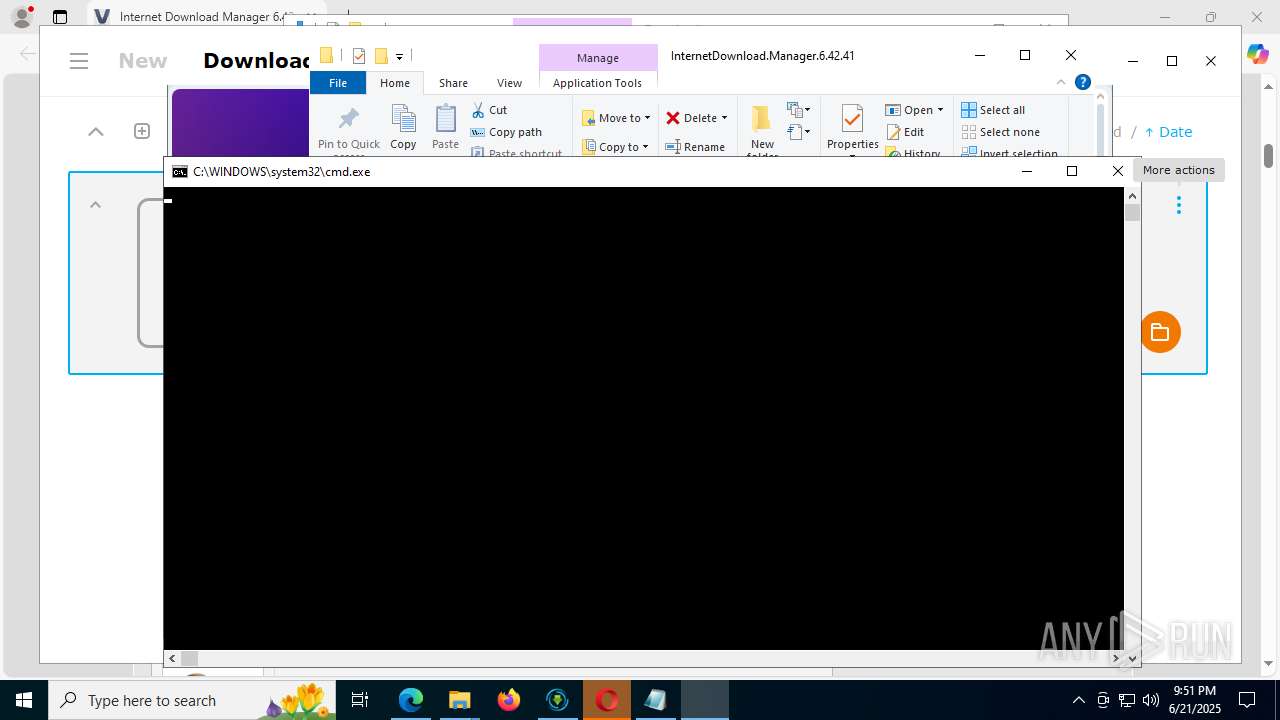Click Edit in the ribbon

click(x=905, y=132)
